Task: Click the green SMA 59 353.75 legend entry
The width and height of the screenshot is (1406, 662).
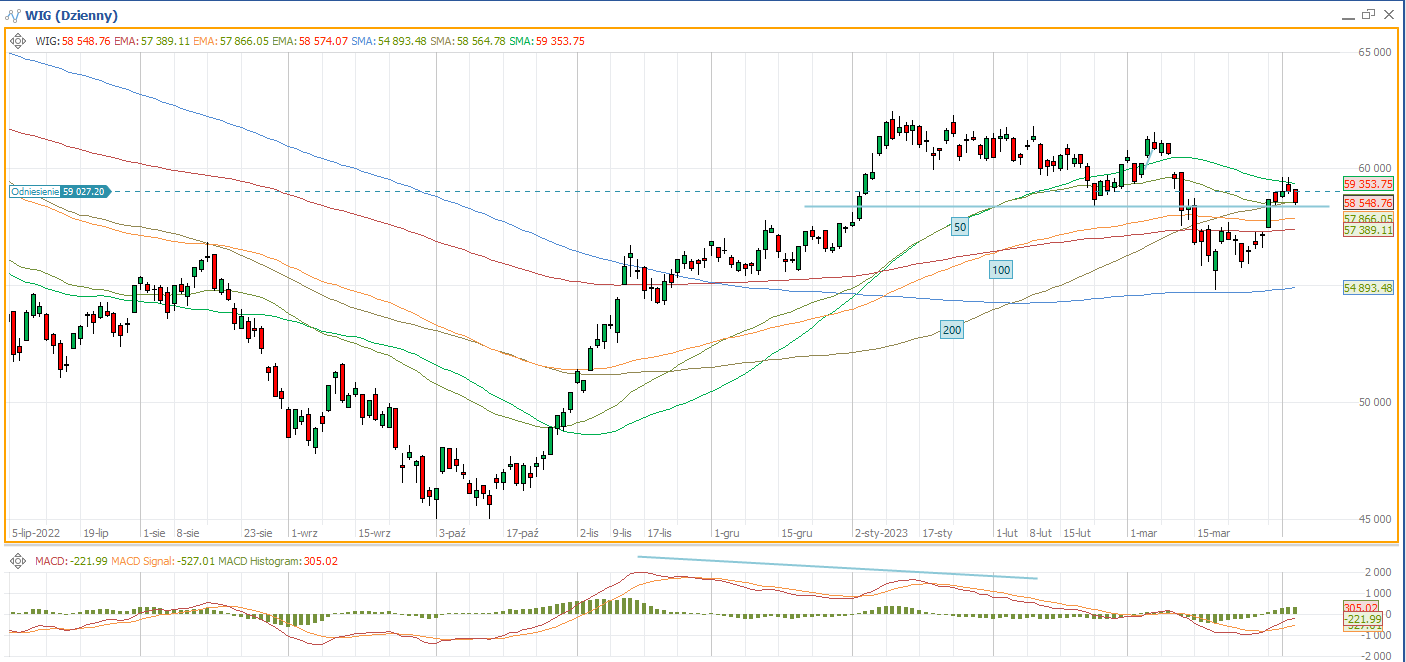Action: (x=547, y=41)
